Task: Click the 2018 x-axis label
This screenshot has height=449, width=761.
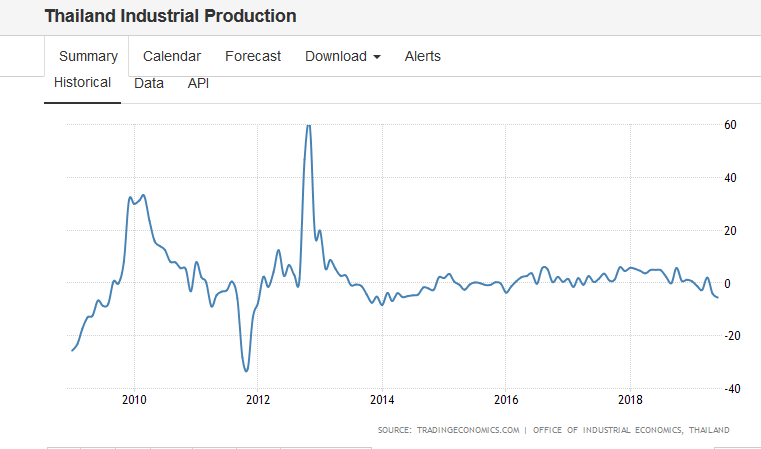Action: coord(630,399)
